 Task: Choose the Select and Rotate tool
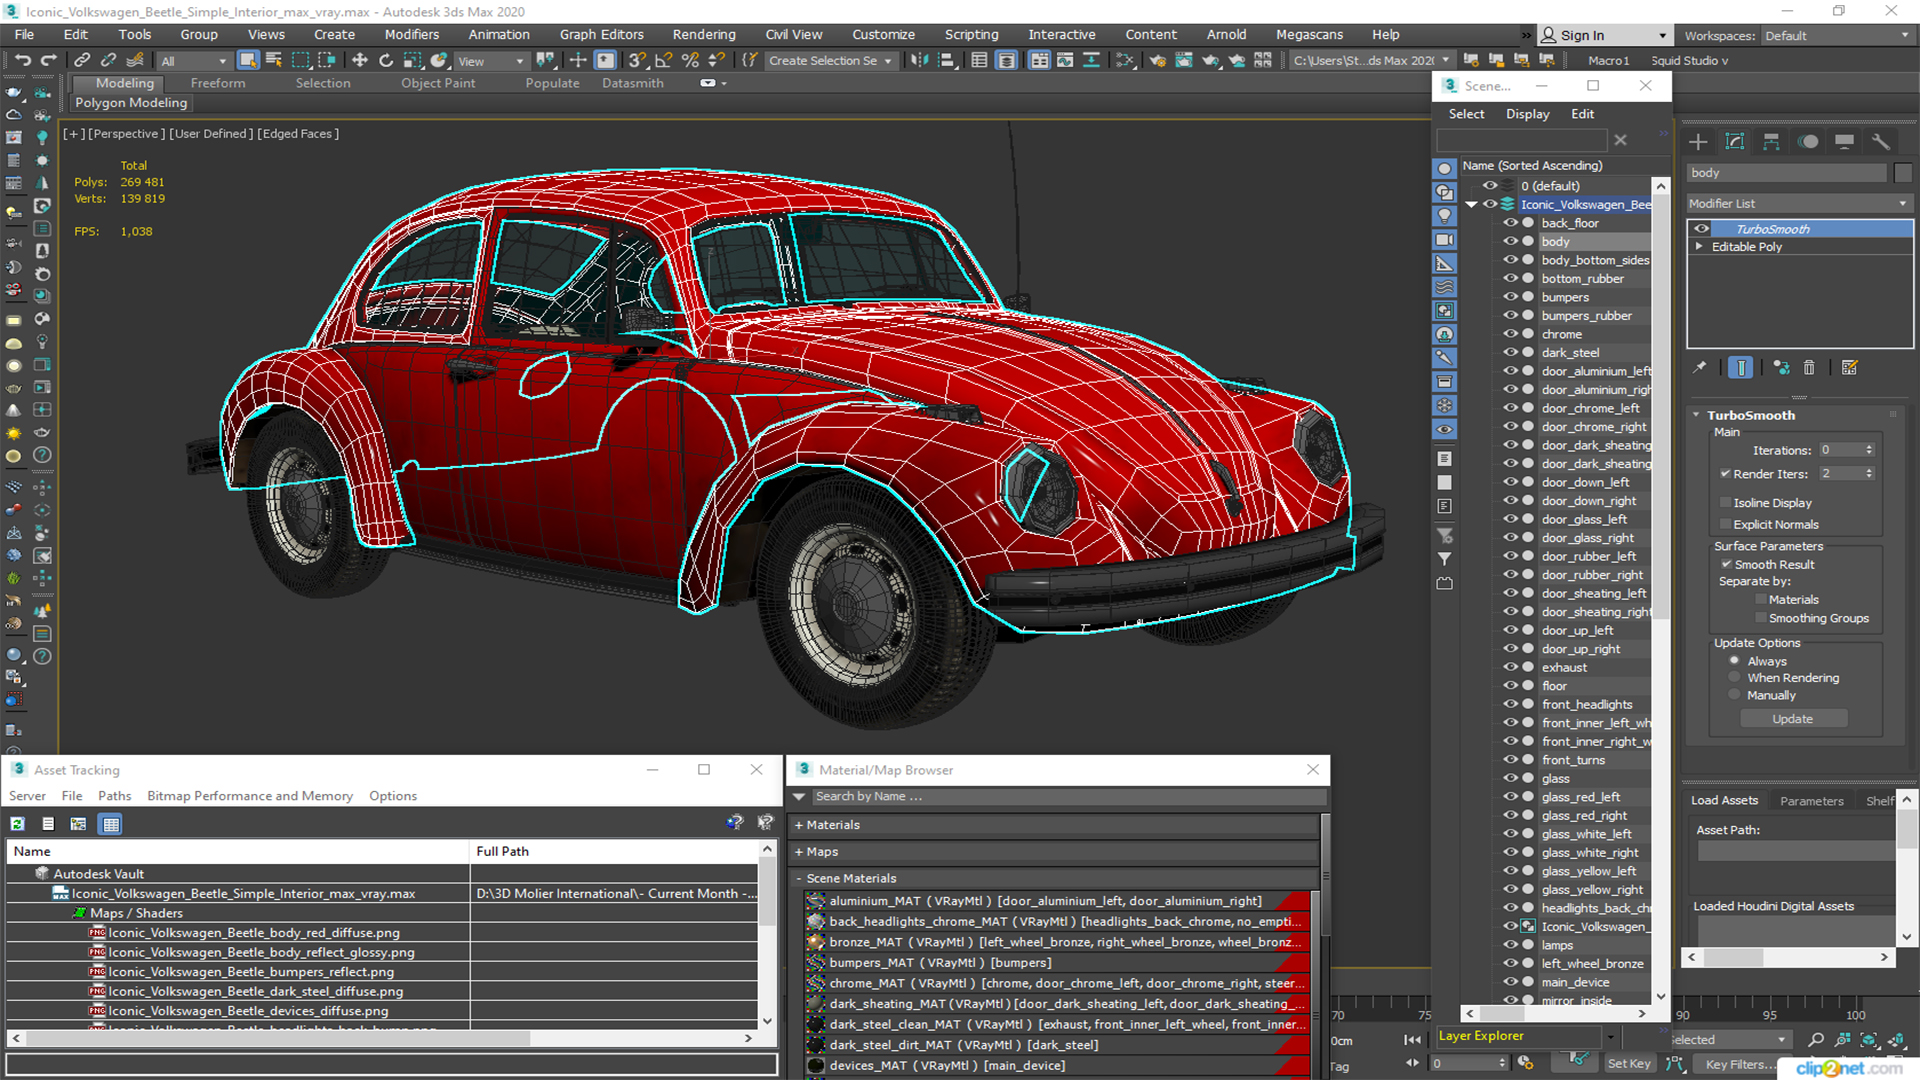[386, 61]
